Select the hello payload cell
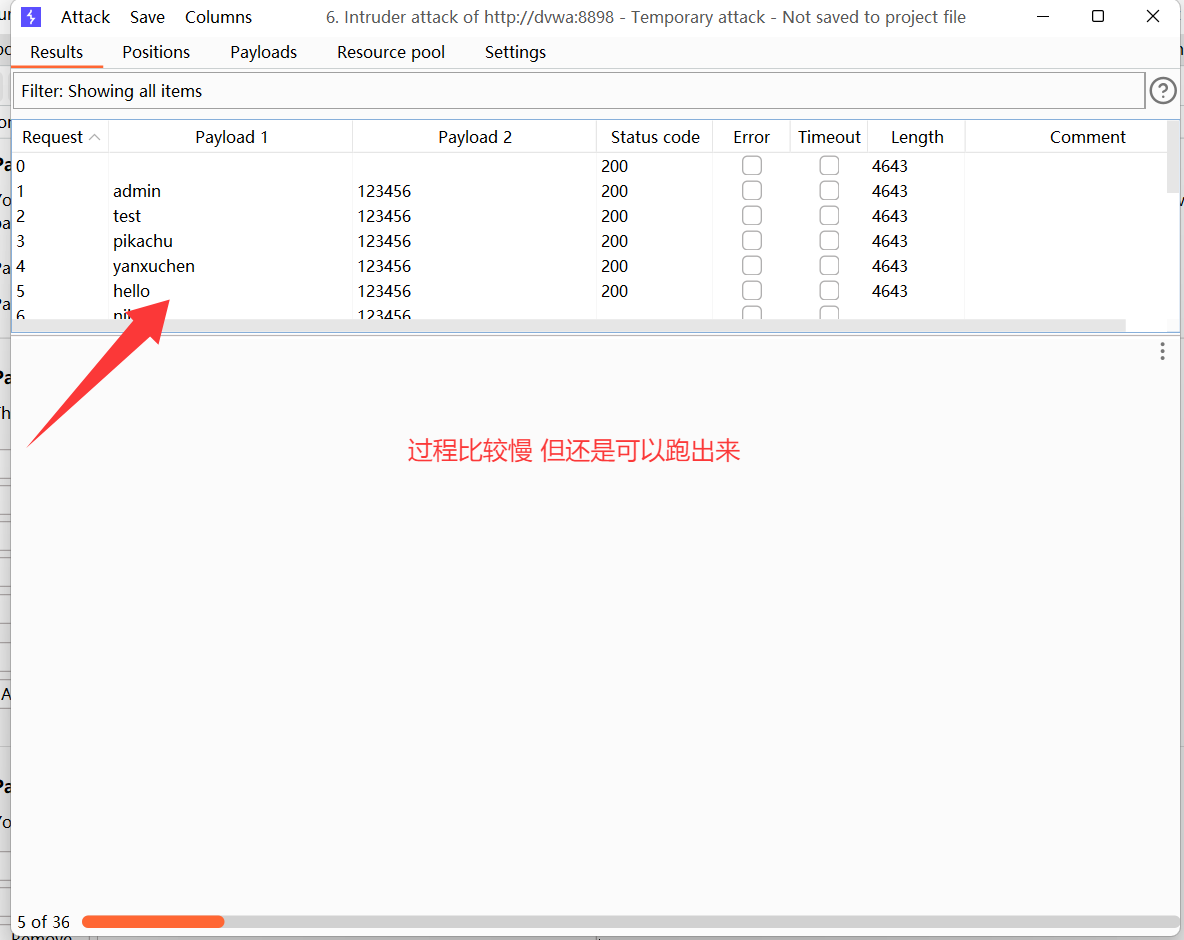 (131, 291)
